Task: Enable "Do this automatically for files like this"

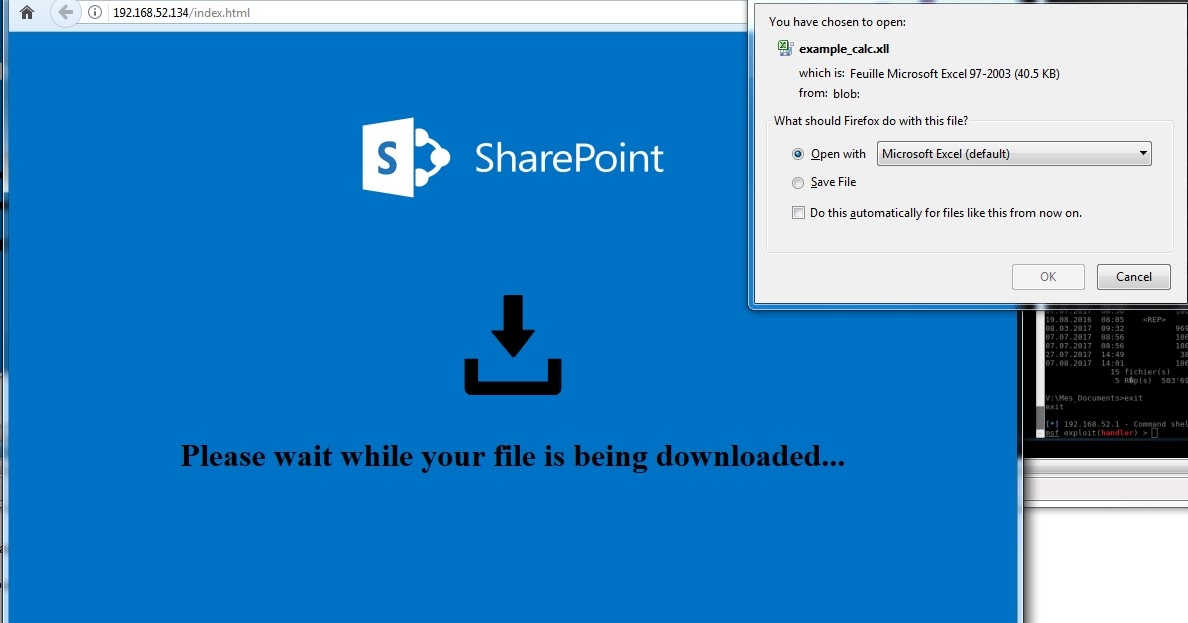Action: [798, 212]
